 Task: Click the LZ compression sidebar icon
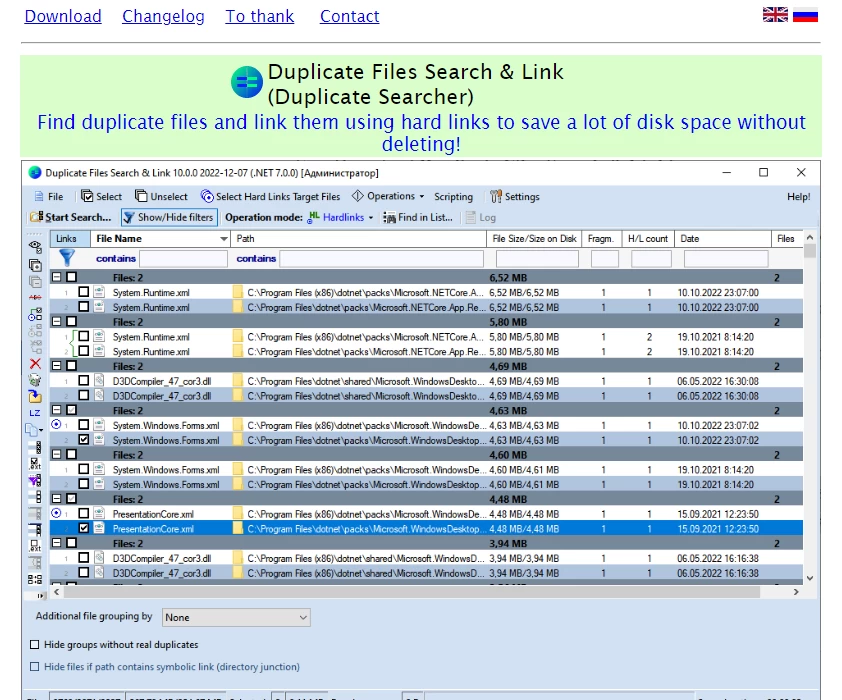coord(35,413)
